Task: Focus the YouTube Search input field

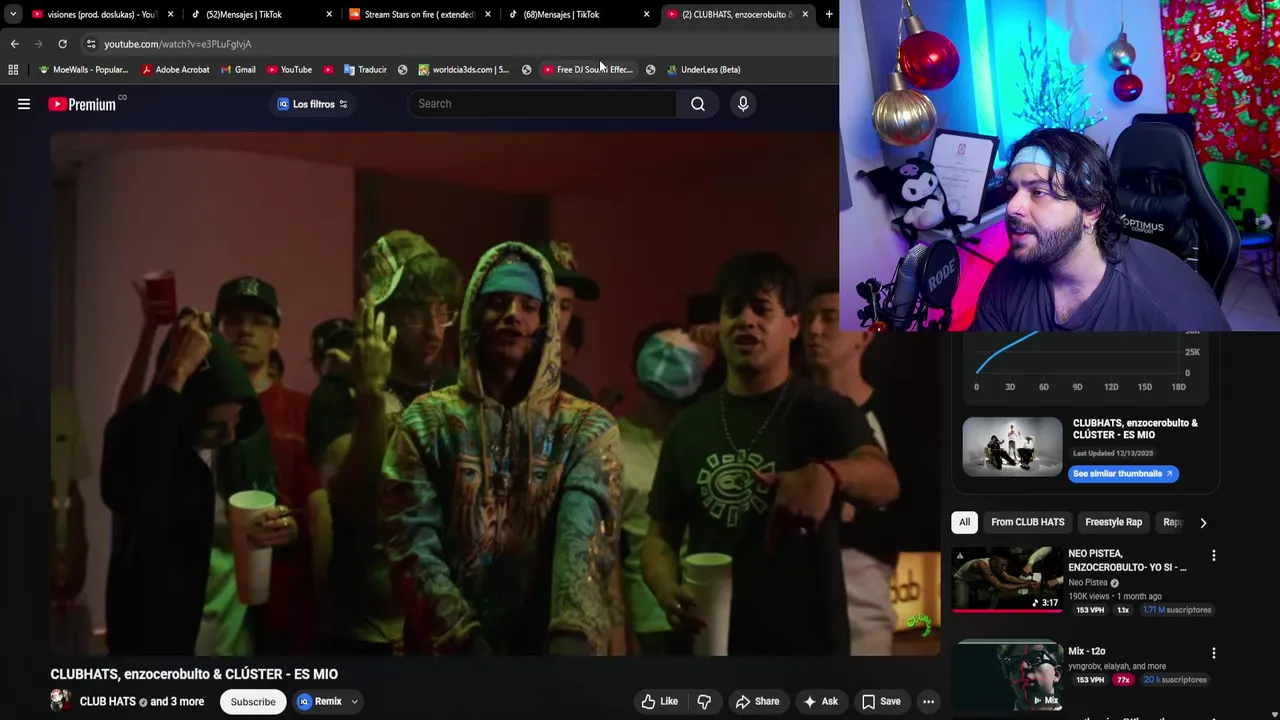Action: click(542, 104)
